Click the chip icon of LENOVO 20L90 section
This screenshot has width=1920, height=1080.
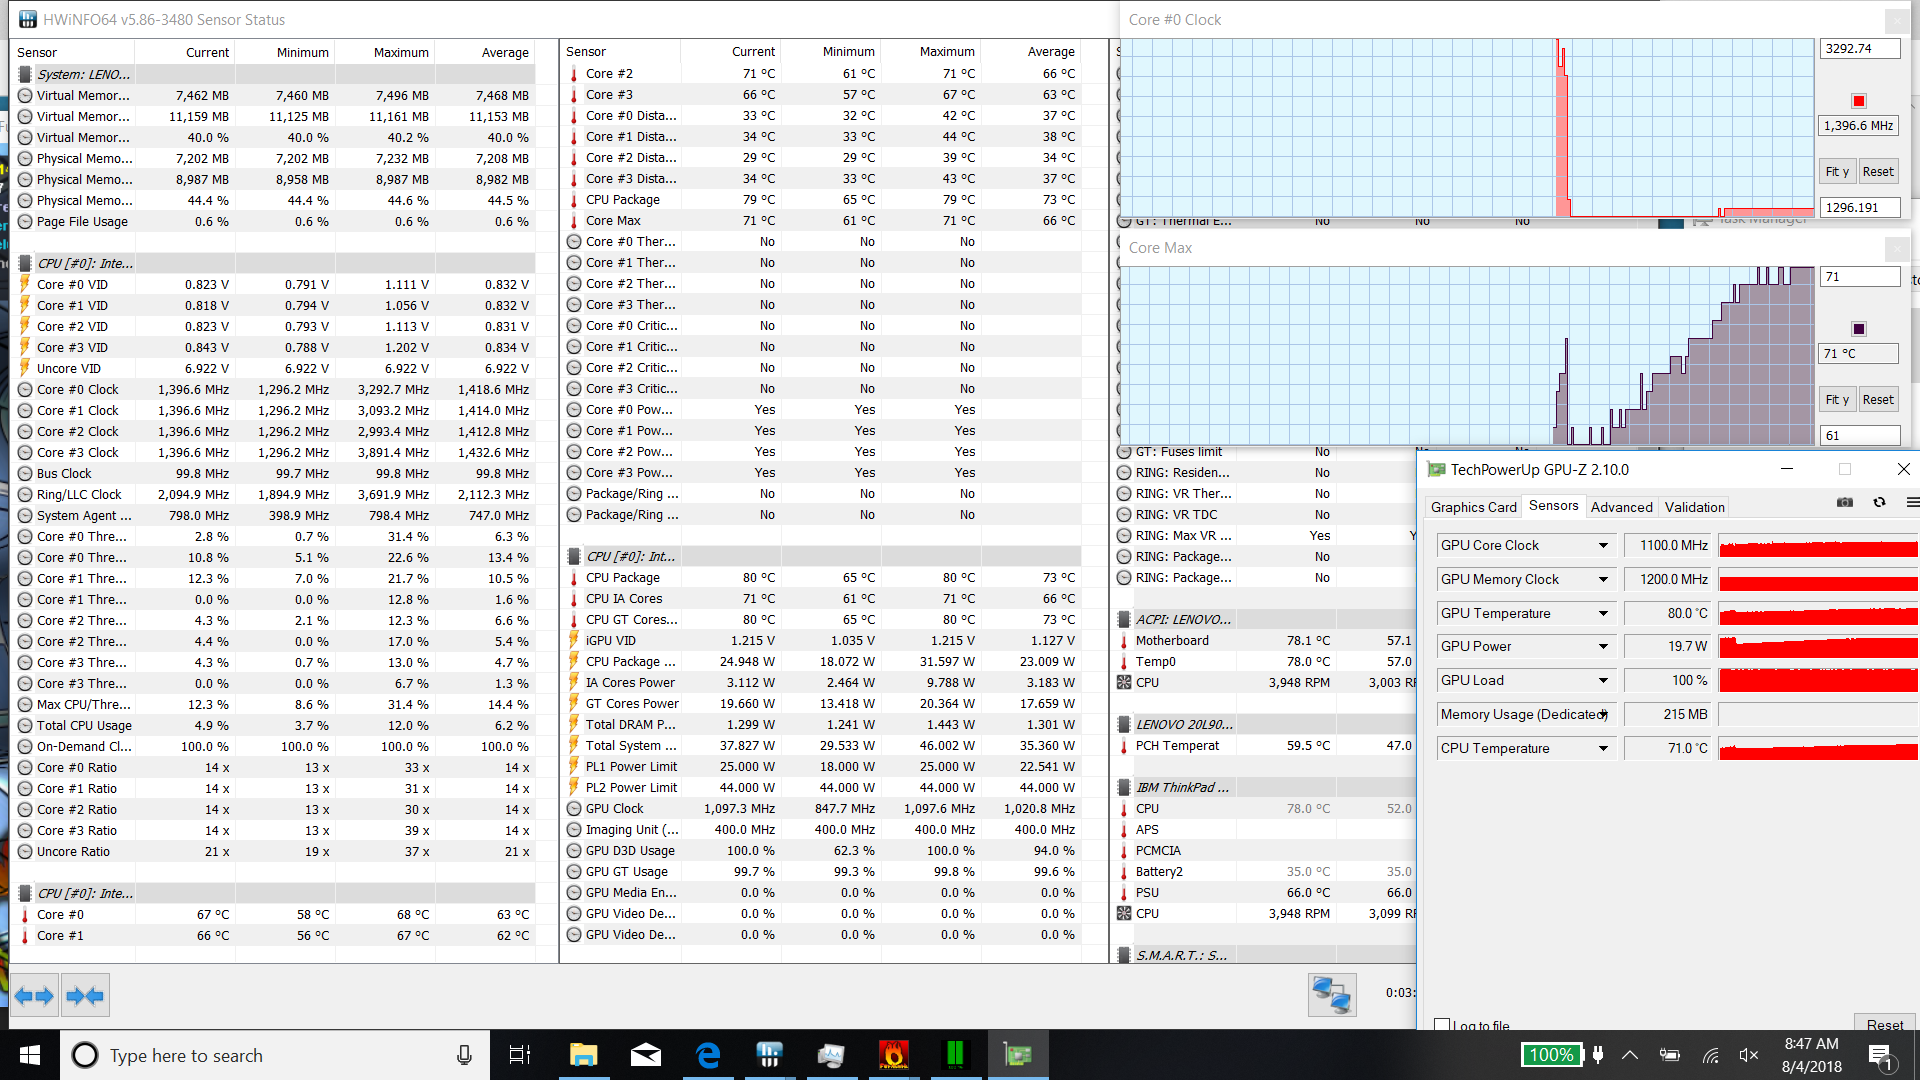(1124, 725)
